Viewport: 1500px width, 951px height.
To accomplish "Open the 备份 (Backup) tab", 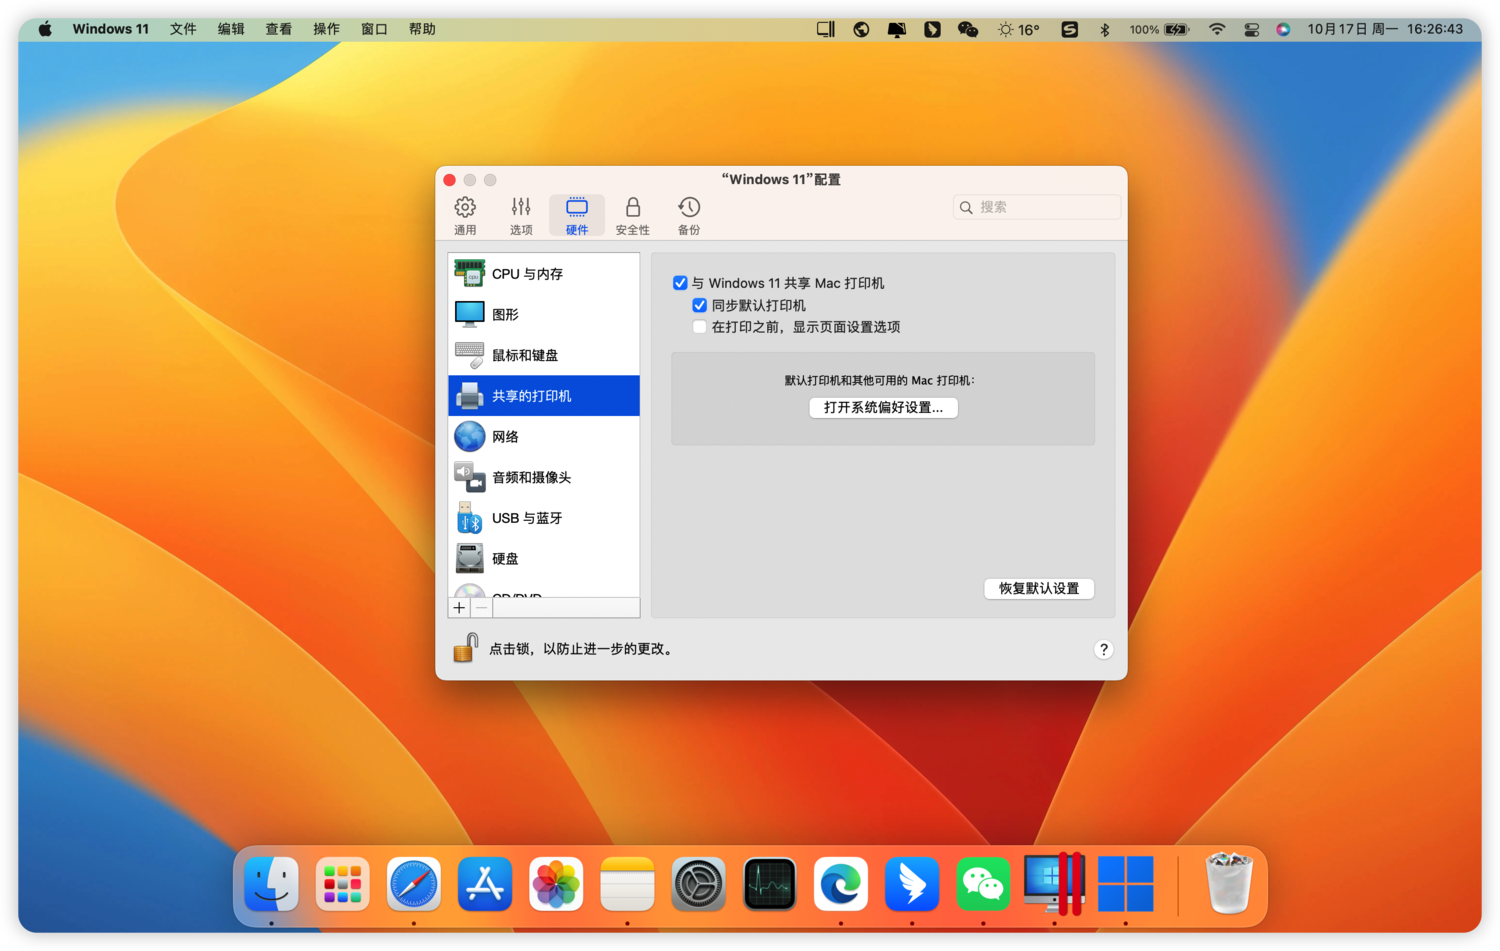I will (689, 216).
